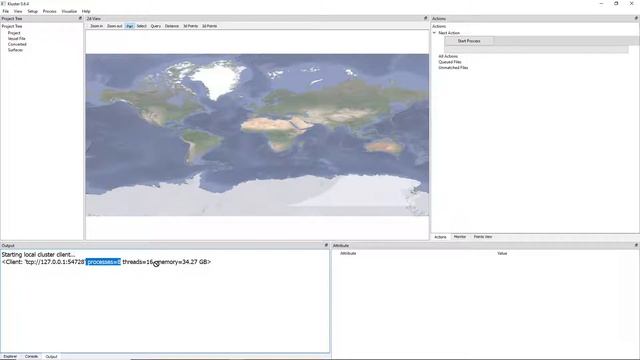640x360 pixels.
Task: Click the Kluster application icon in title bar
Action: coord(3,4)
